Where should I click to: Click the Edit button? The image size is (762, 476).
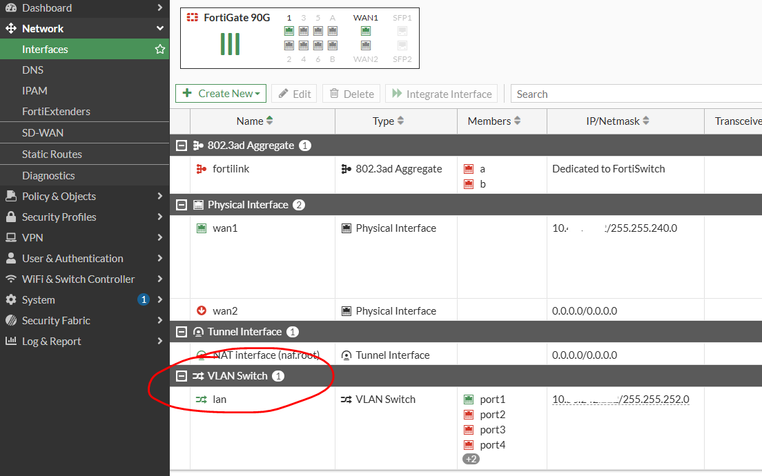point(294,93)
